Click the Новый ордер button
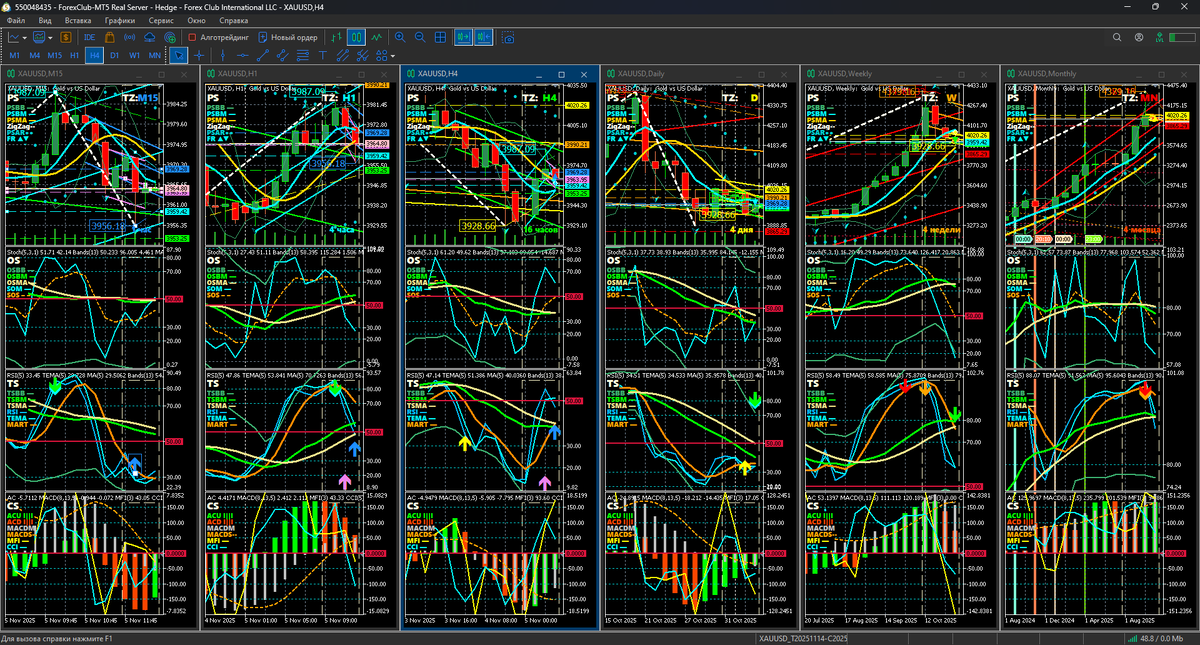The image size is (1200, 645). [x=288, y=37]
